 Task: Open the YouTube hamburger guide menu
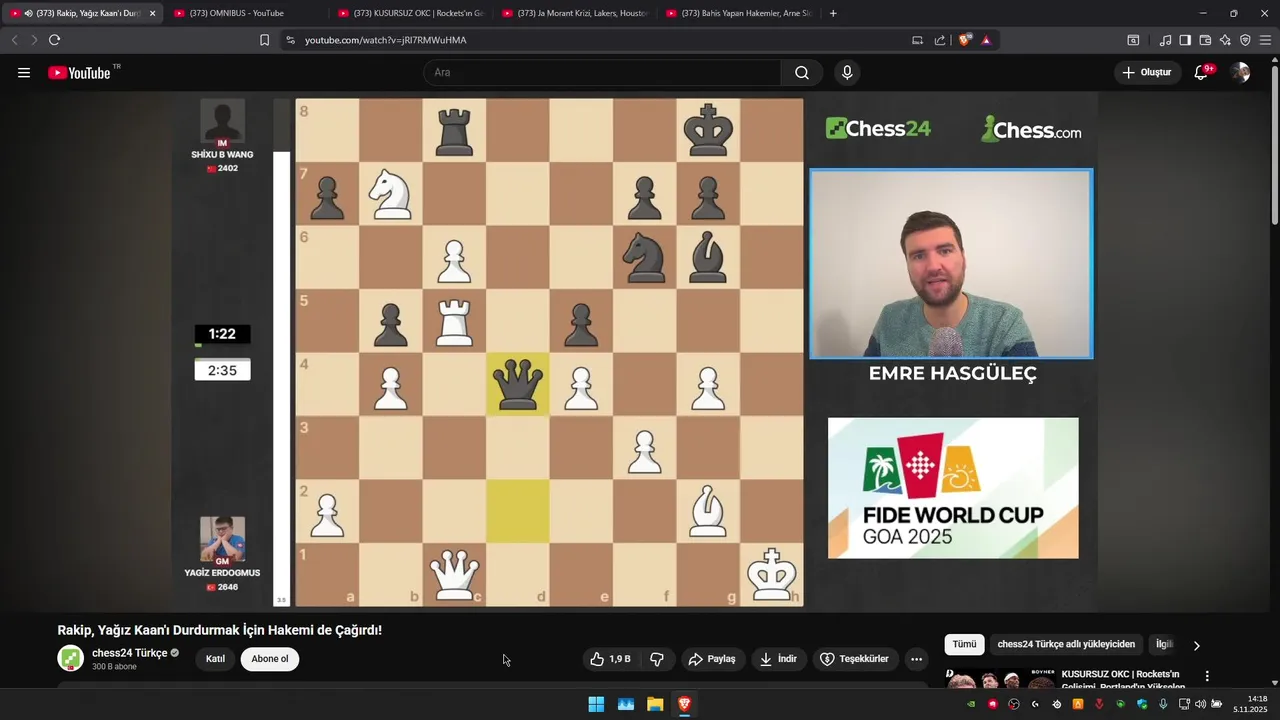click(x=24, y=73)
